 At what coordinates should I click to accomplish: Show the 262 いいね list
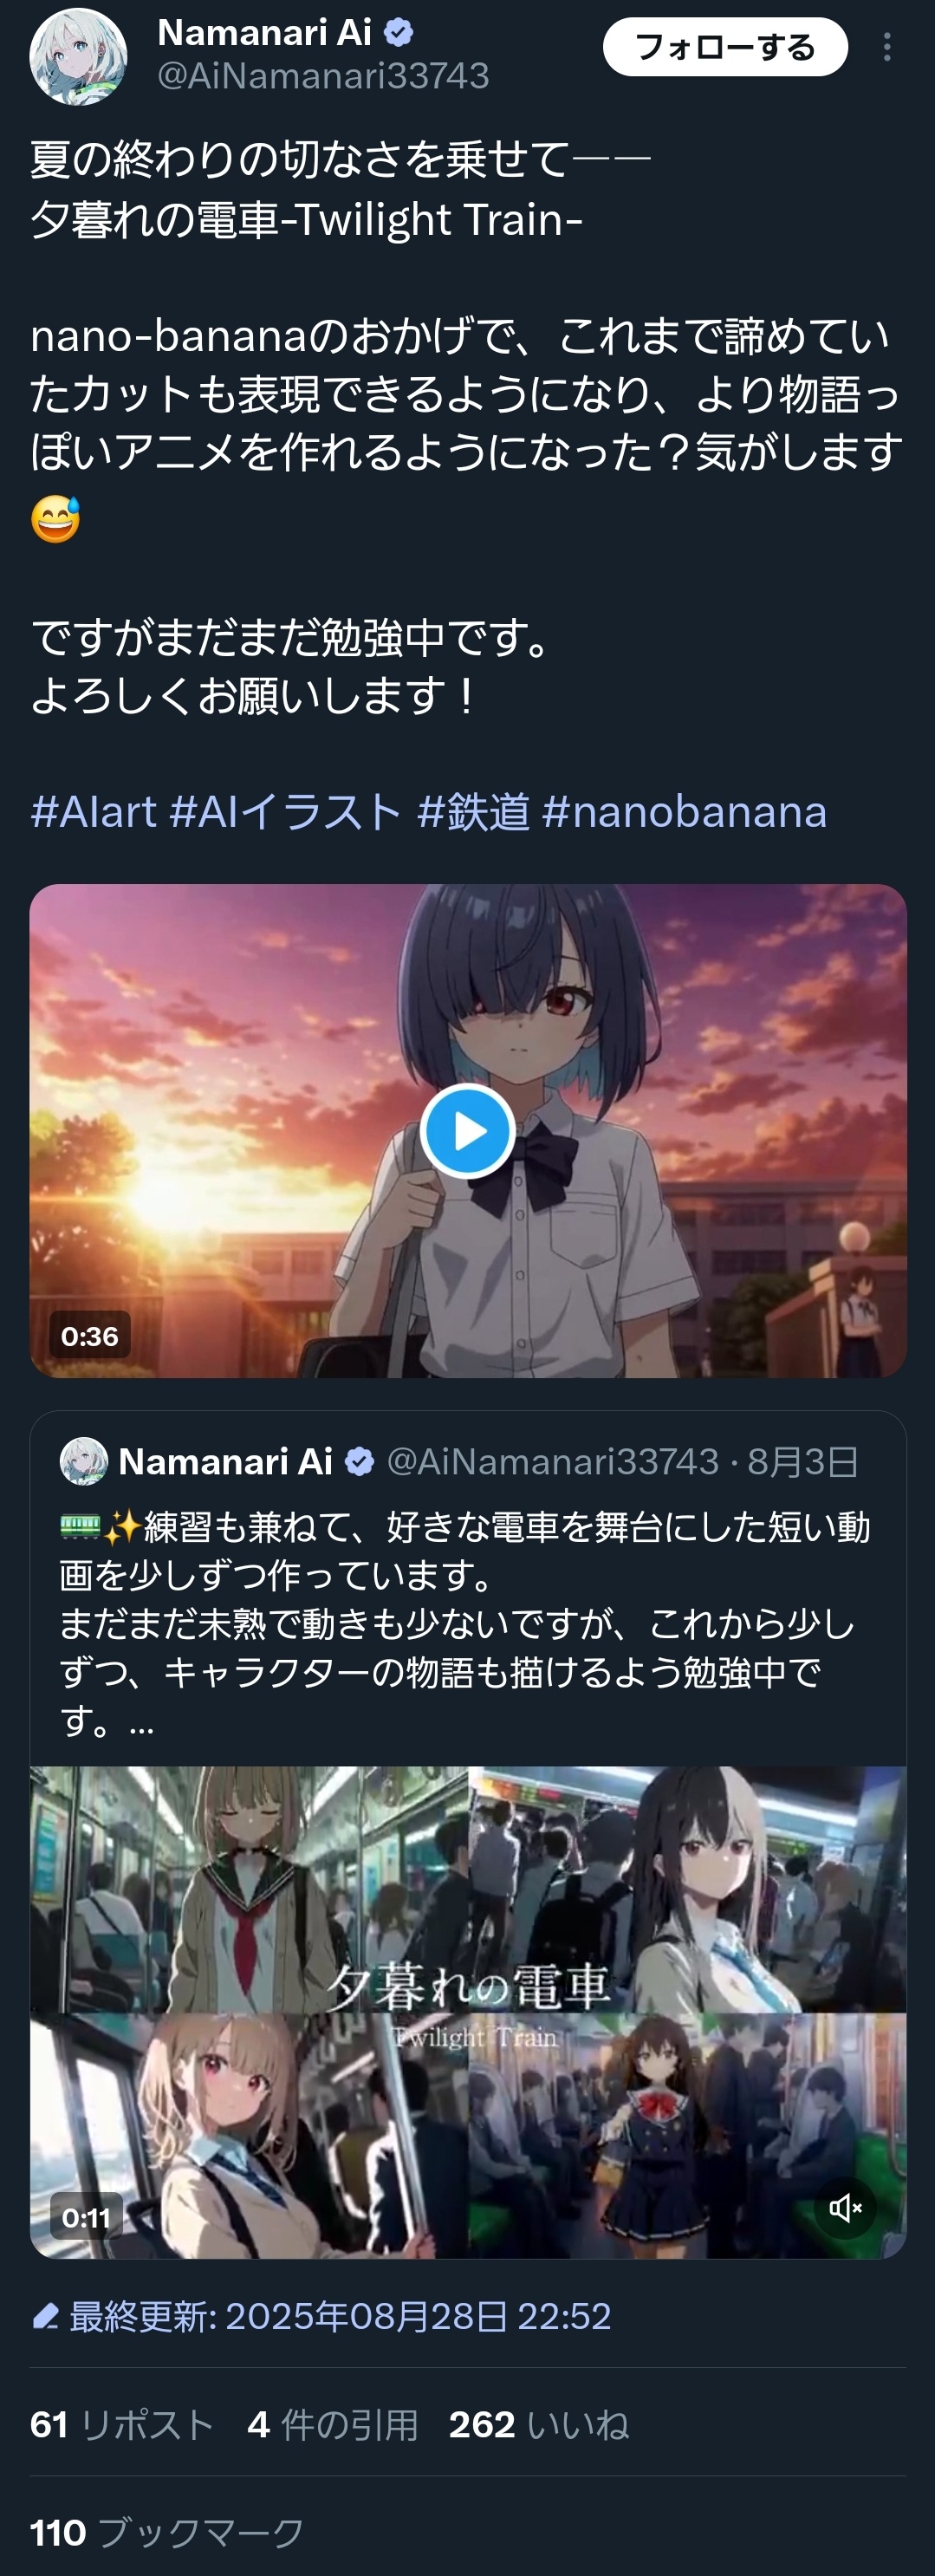point(539,2424)
